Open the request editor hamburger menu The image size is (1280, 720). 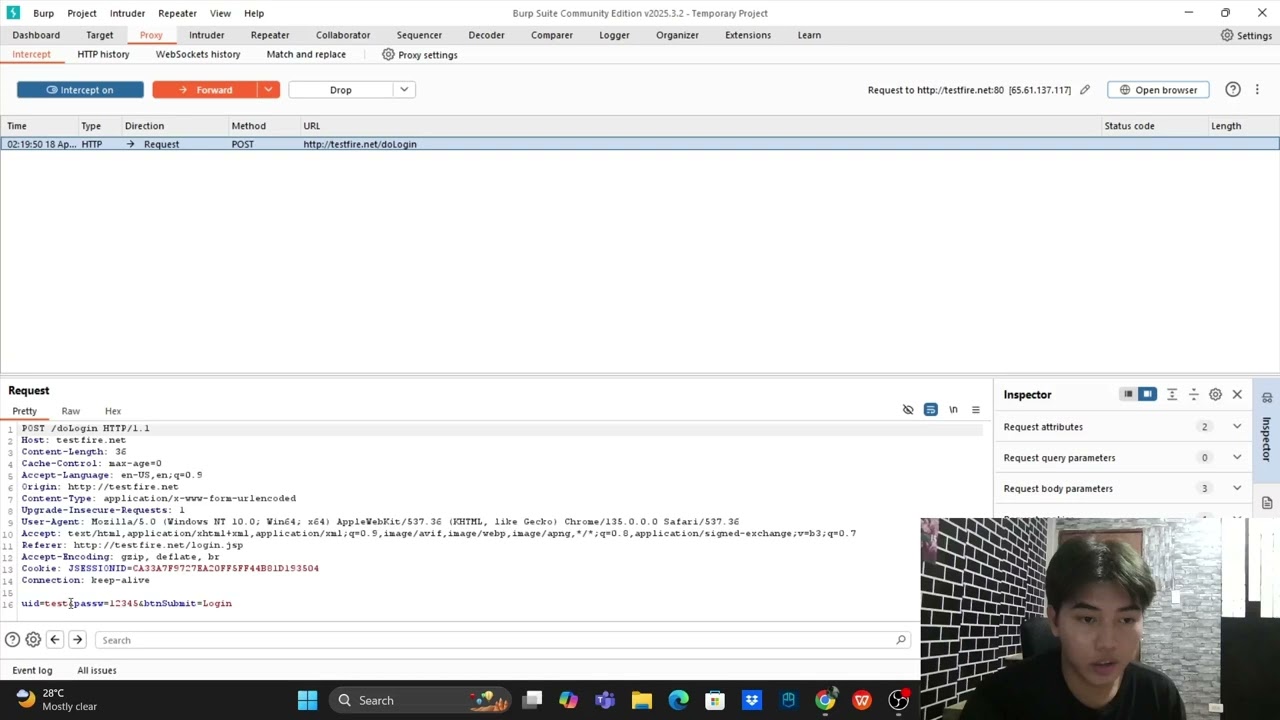(976, 410)
